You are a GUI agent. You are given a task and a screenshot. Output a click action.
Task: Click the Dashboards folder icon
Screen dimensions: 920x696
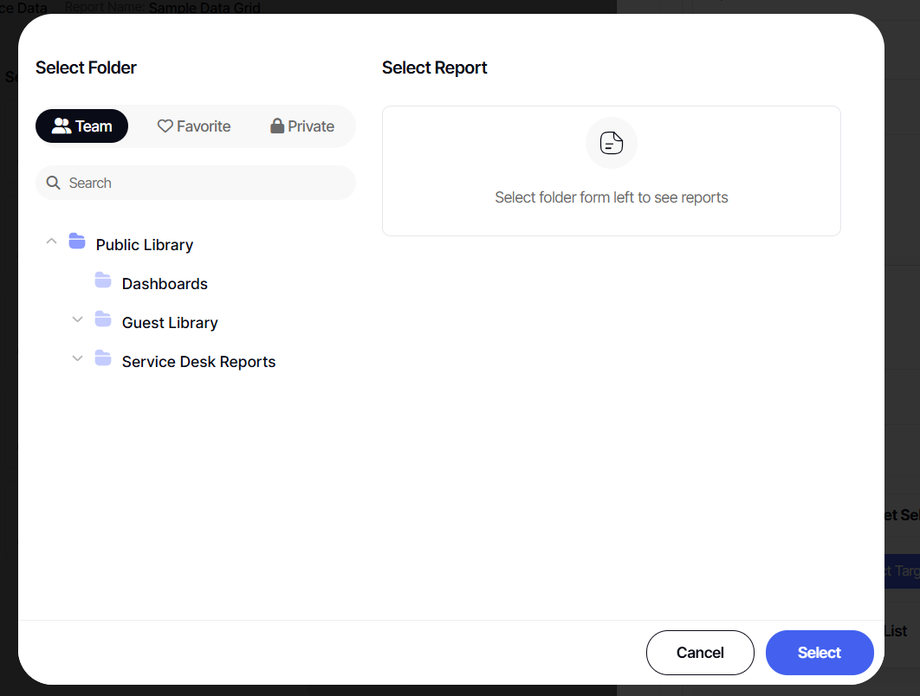(103, 281)
